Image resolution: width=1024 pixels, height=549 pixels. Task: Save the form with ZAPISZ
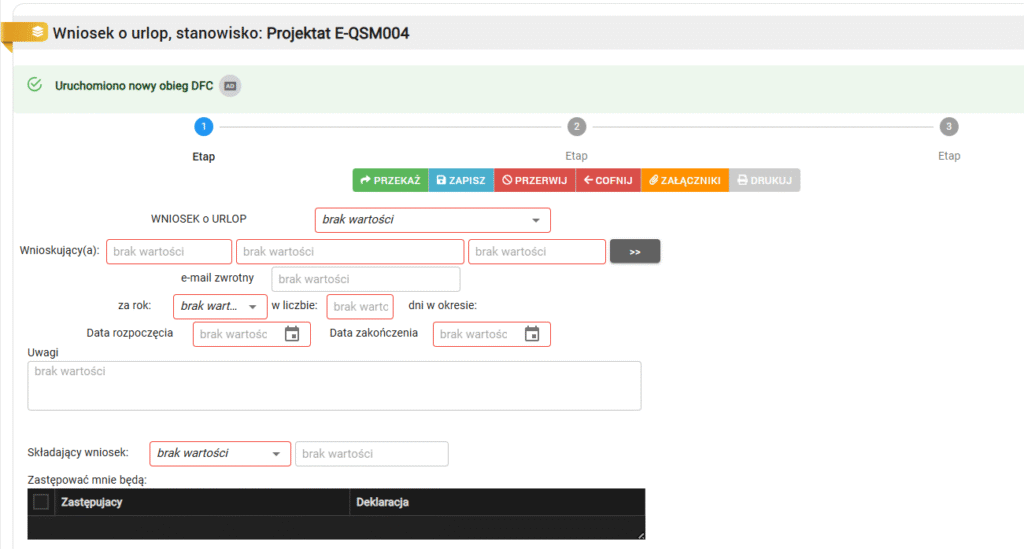[x=461, y=180]
